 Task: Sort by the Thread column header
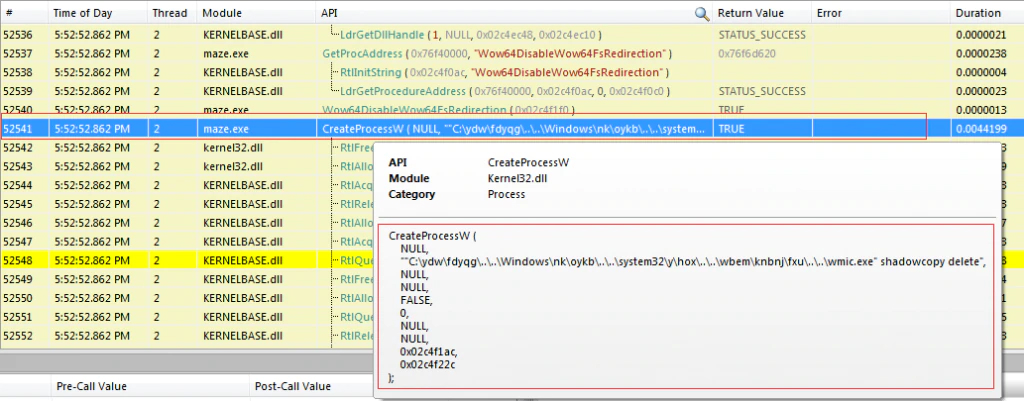(x=172, y=13)
